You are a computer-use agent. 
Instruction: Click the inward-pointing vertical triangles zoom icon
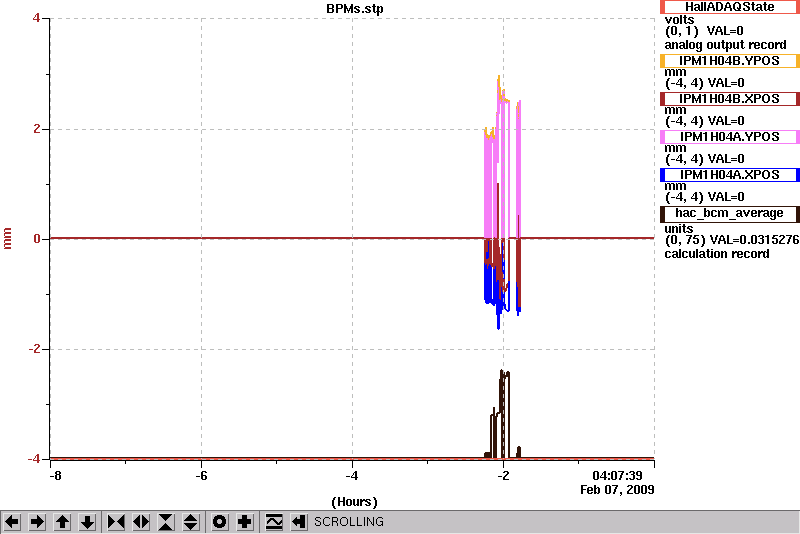pos(166,522)
